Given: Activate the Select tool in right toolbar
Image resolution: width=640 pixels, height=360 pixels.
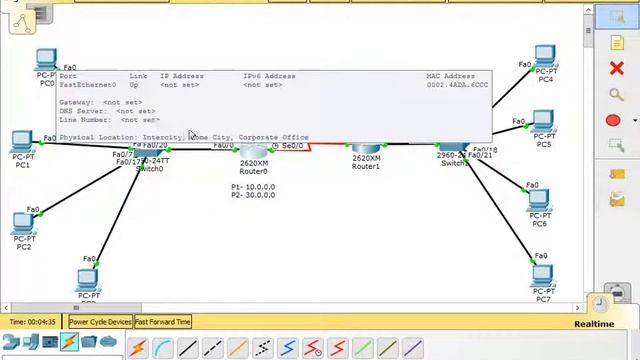Looking at the screenshot, I should (x=617, y=17).
